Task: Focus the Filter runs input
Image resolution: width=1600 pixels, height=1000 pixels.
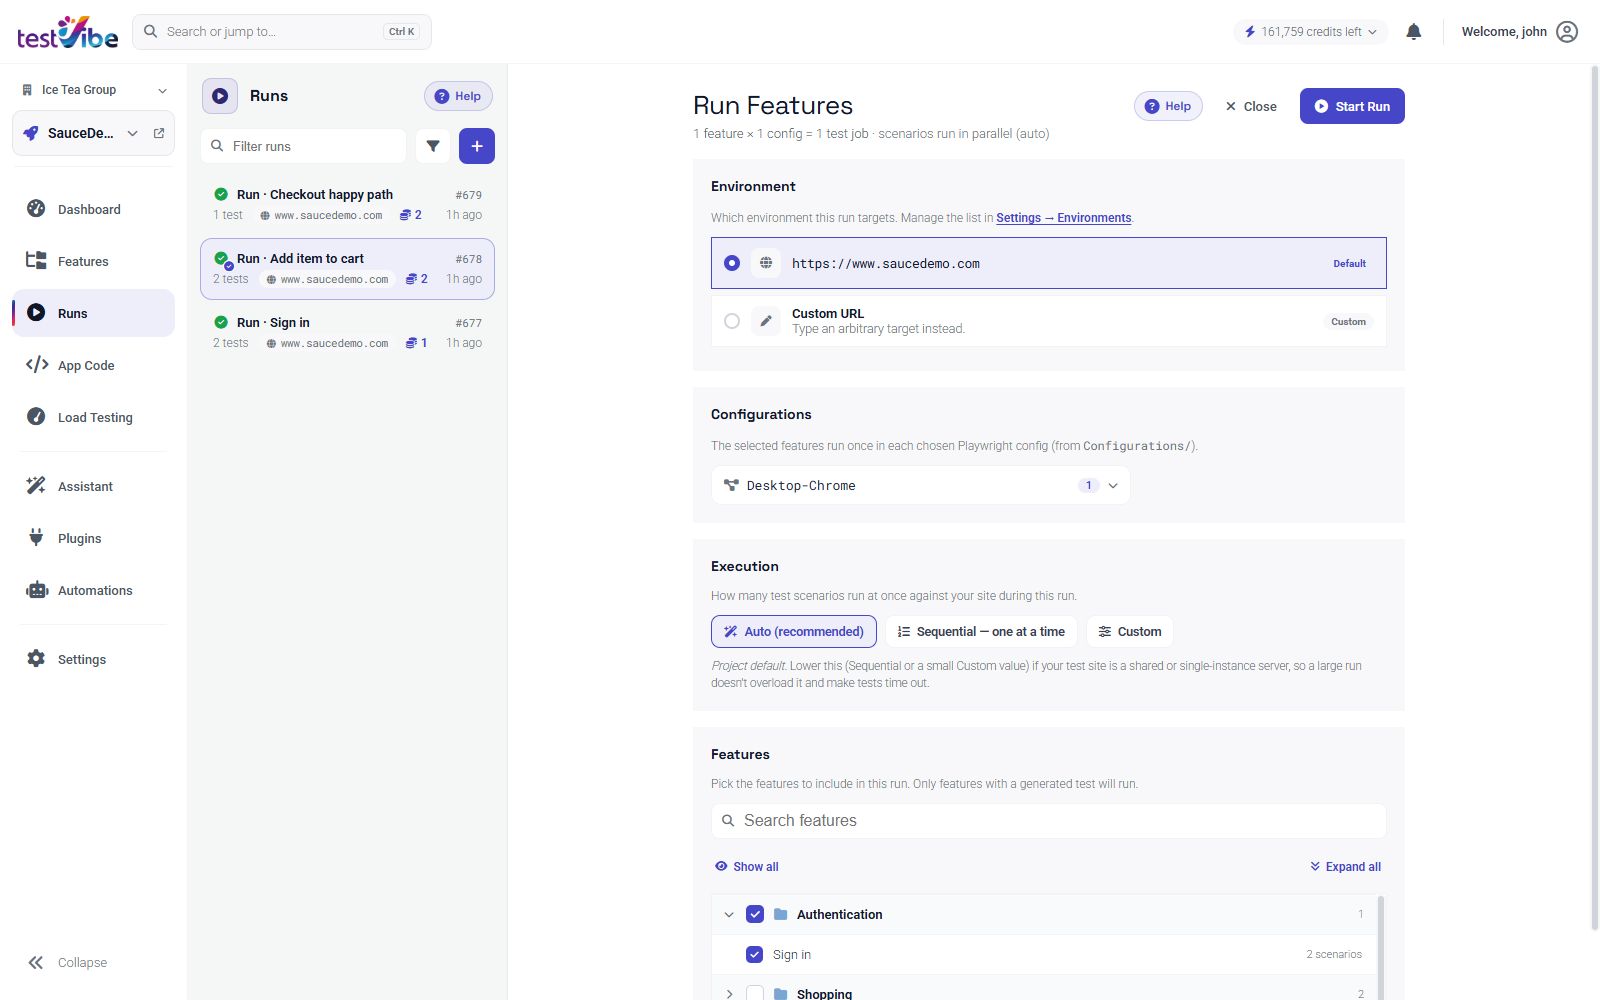Action: pyautogui.click(x=304, y=146)
